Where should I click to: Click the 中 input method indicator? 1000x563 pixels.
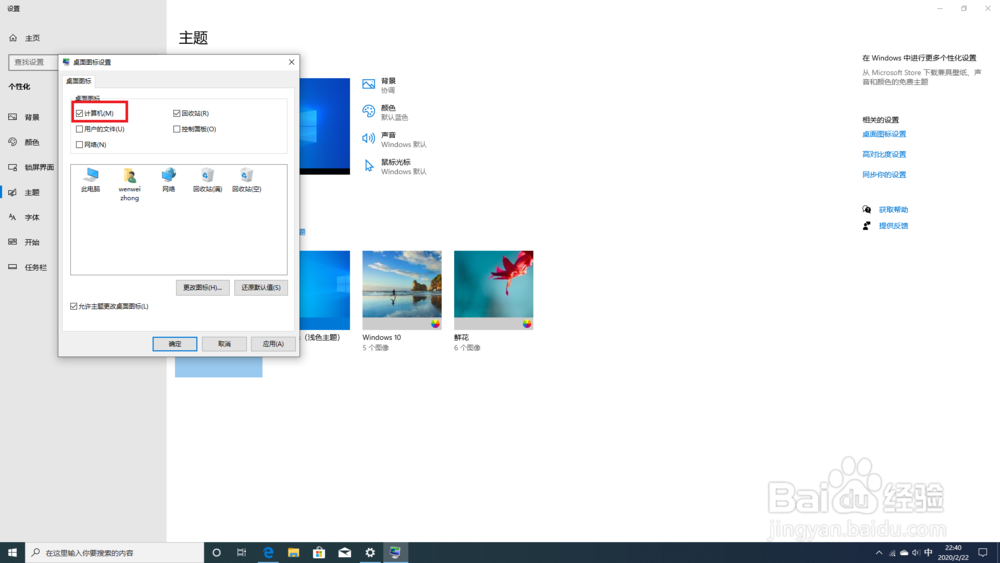coord(929,553)
